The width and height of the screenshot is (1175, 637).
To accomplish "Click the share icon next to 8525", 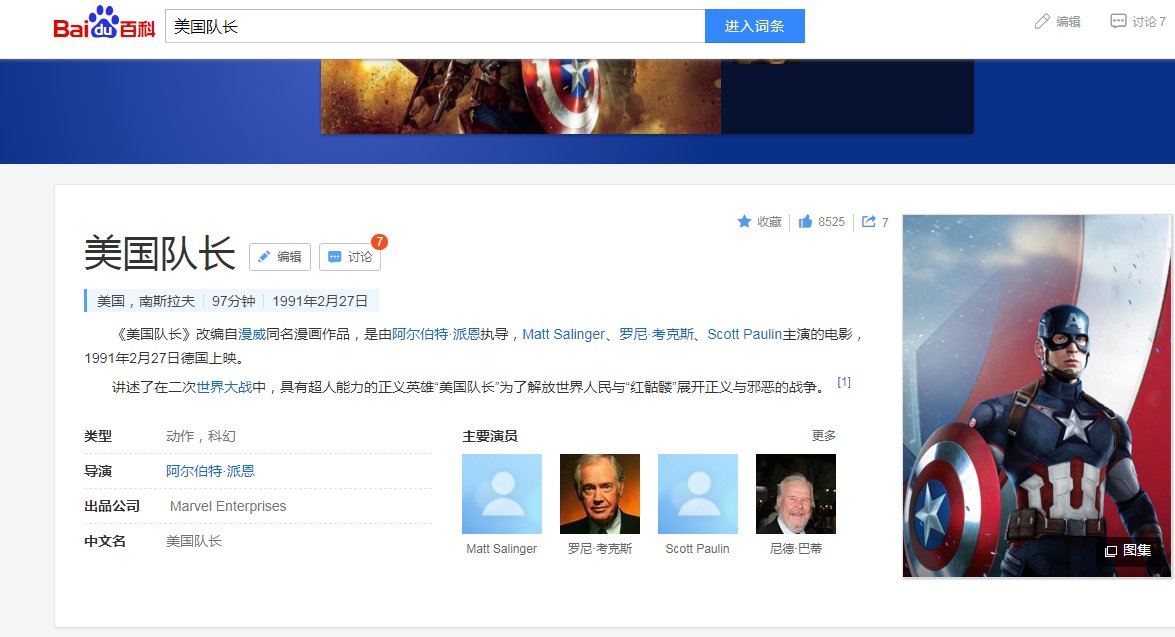I will (868, 222).
